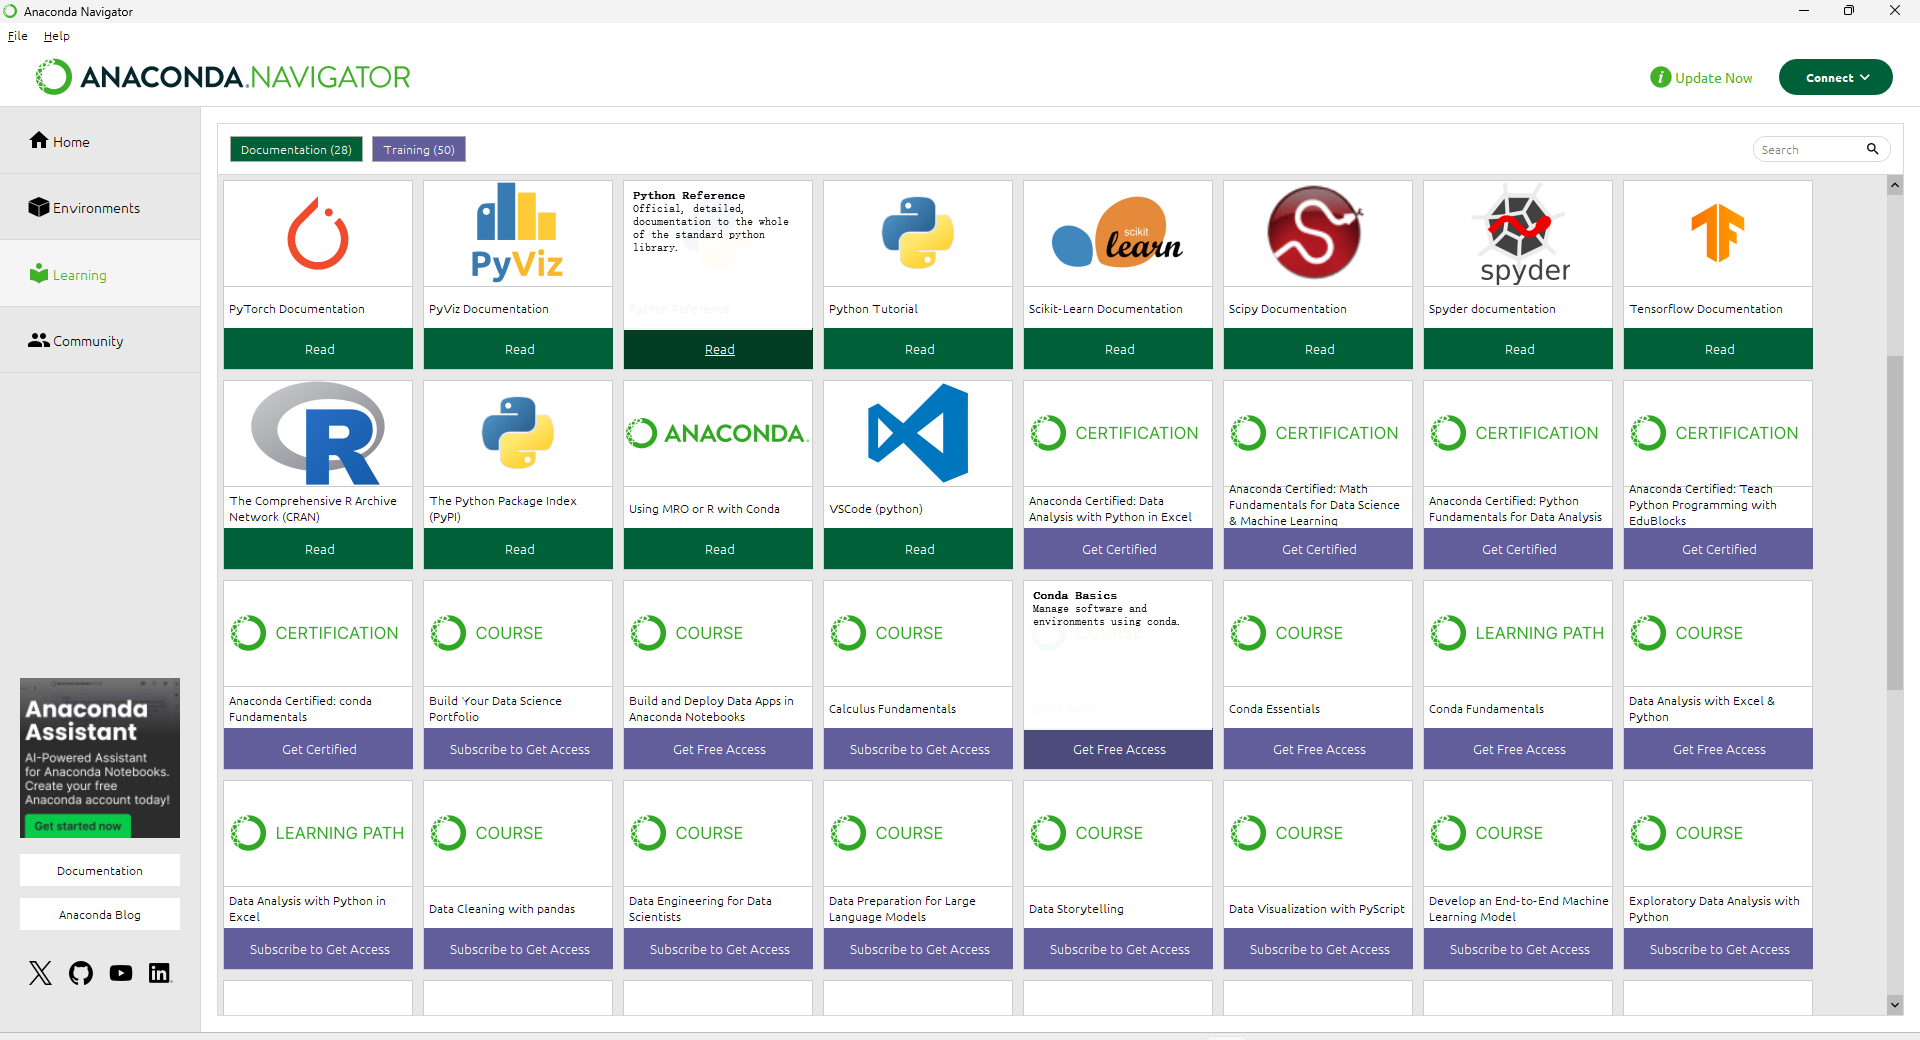Click the Learning book icon

tap(39, 273)
